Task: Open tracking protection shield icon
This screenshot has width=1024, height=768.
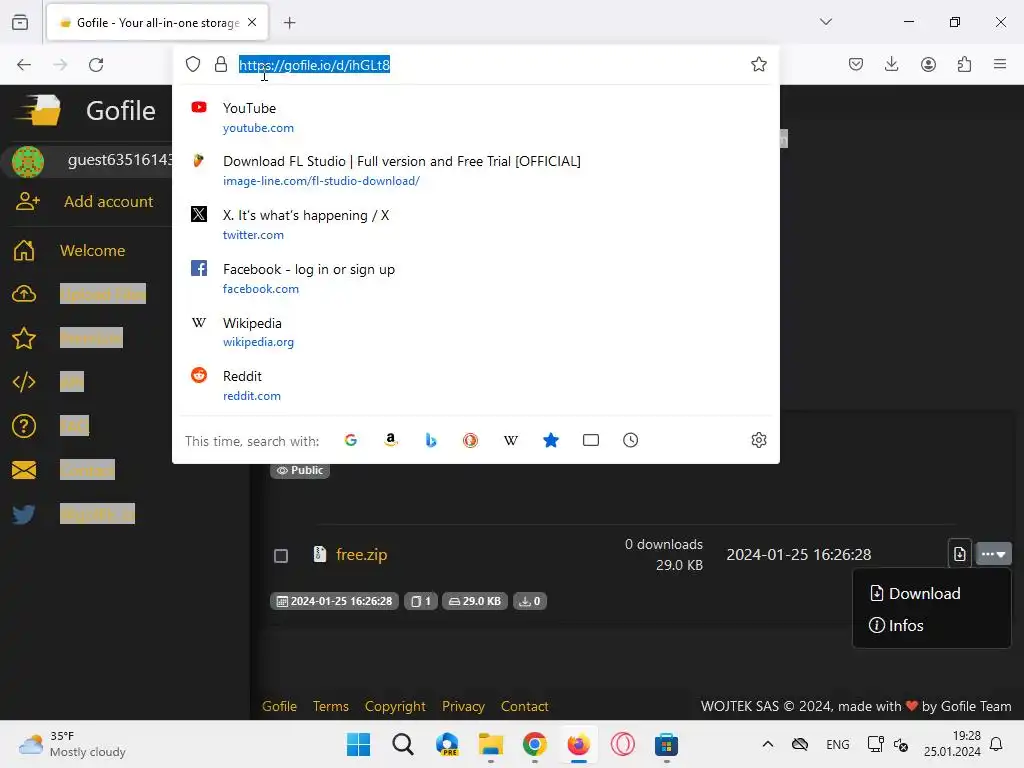Action: point(193,64)
